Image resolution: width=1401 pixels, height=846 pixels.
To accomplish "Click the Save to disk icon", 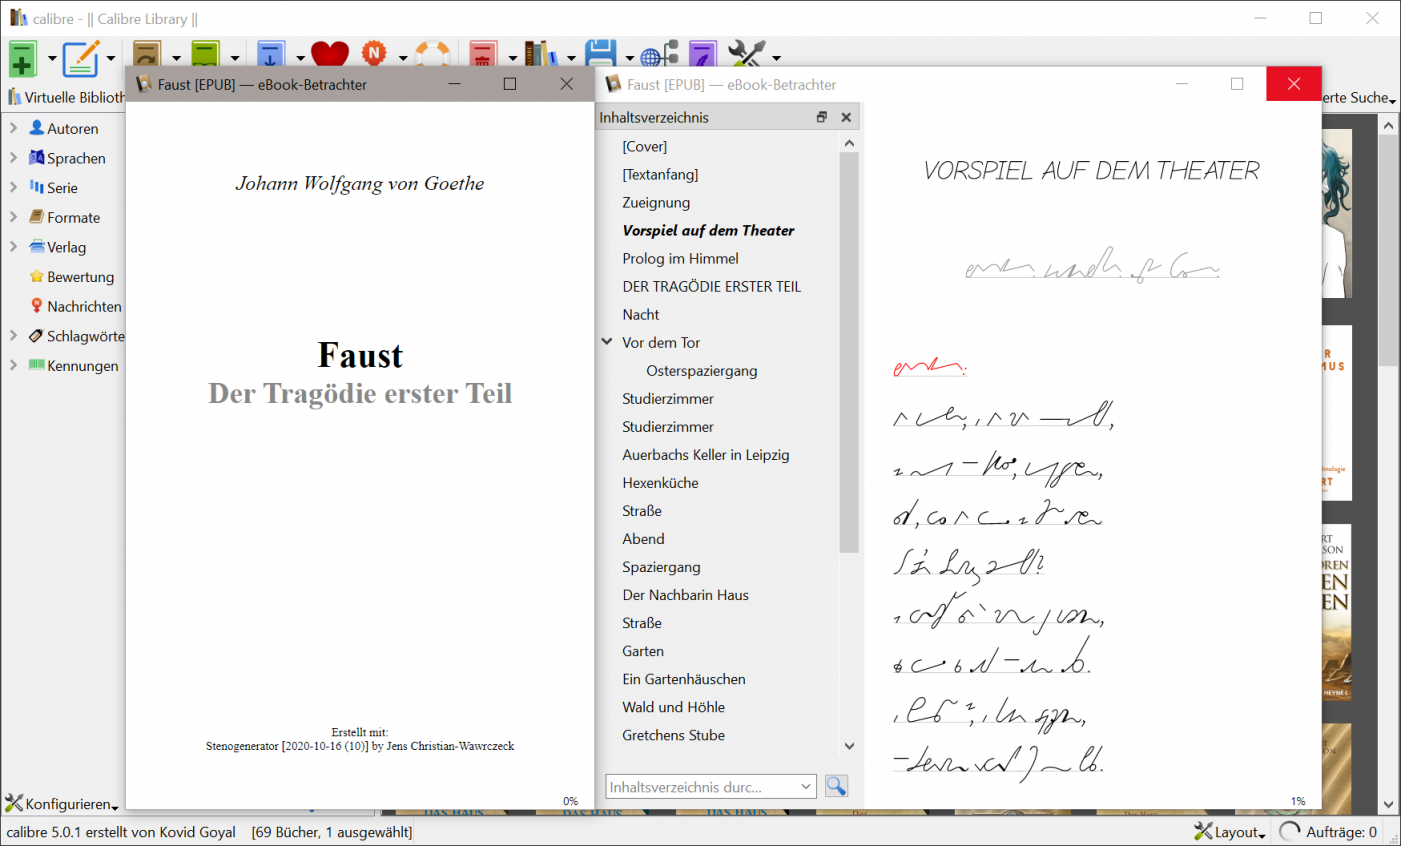I will pyautogui.click(x=600, y=54).
